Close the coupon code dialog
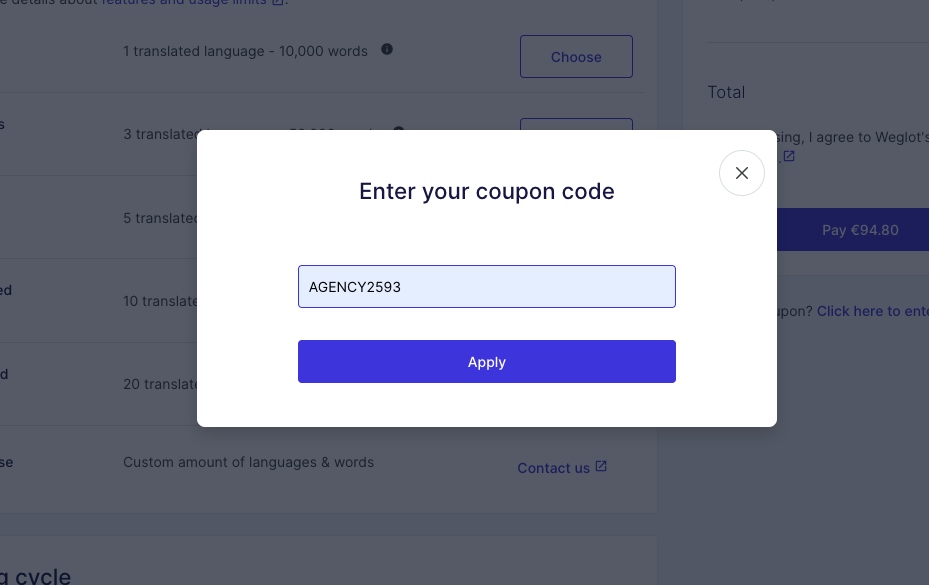The width and height of the screenshot is (929, 585). tap(742, 173)
